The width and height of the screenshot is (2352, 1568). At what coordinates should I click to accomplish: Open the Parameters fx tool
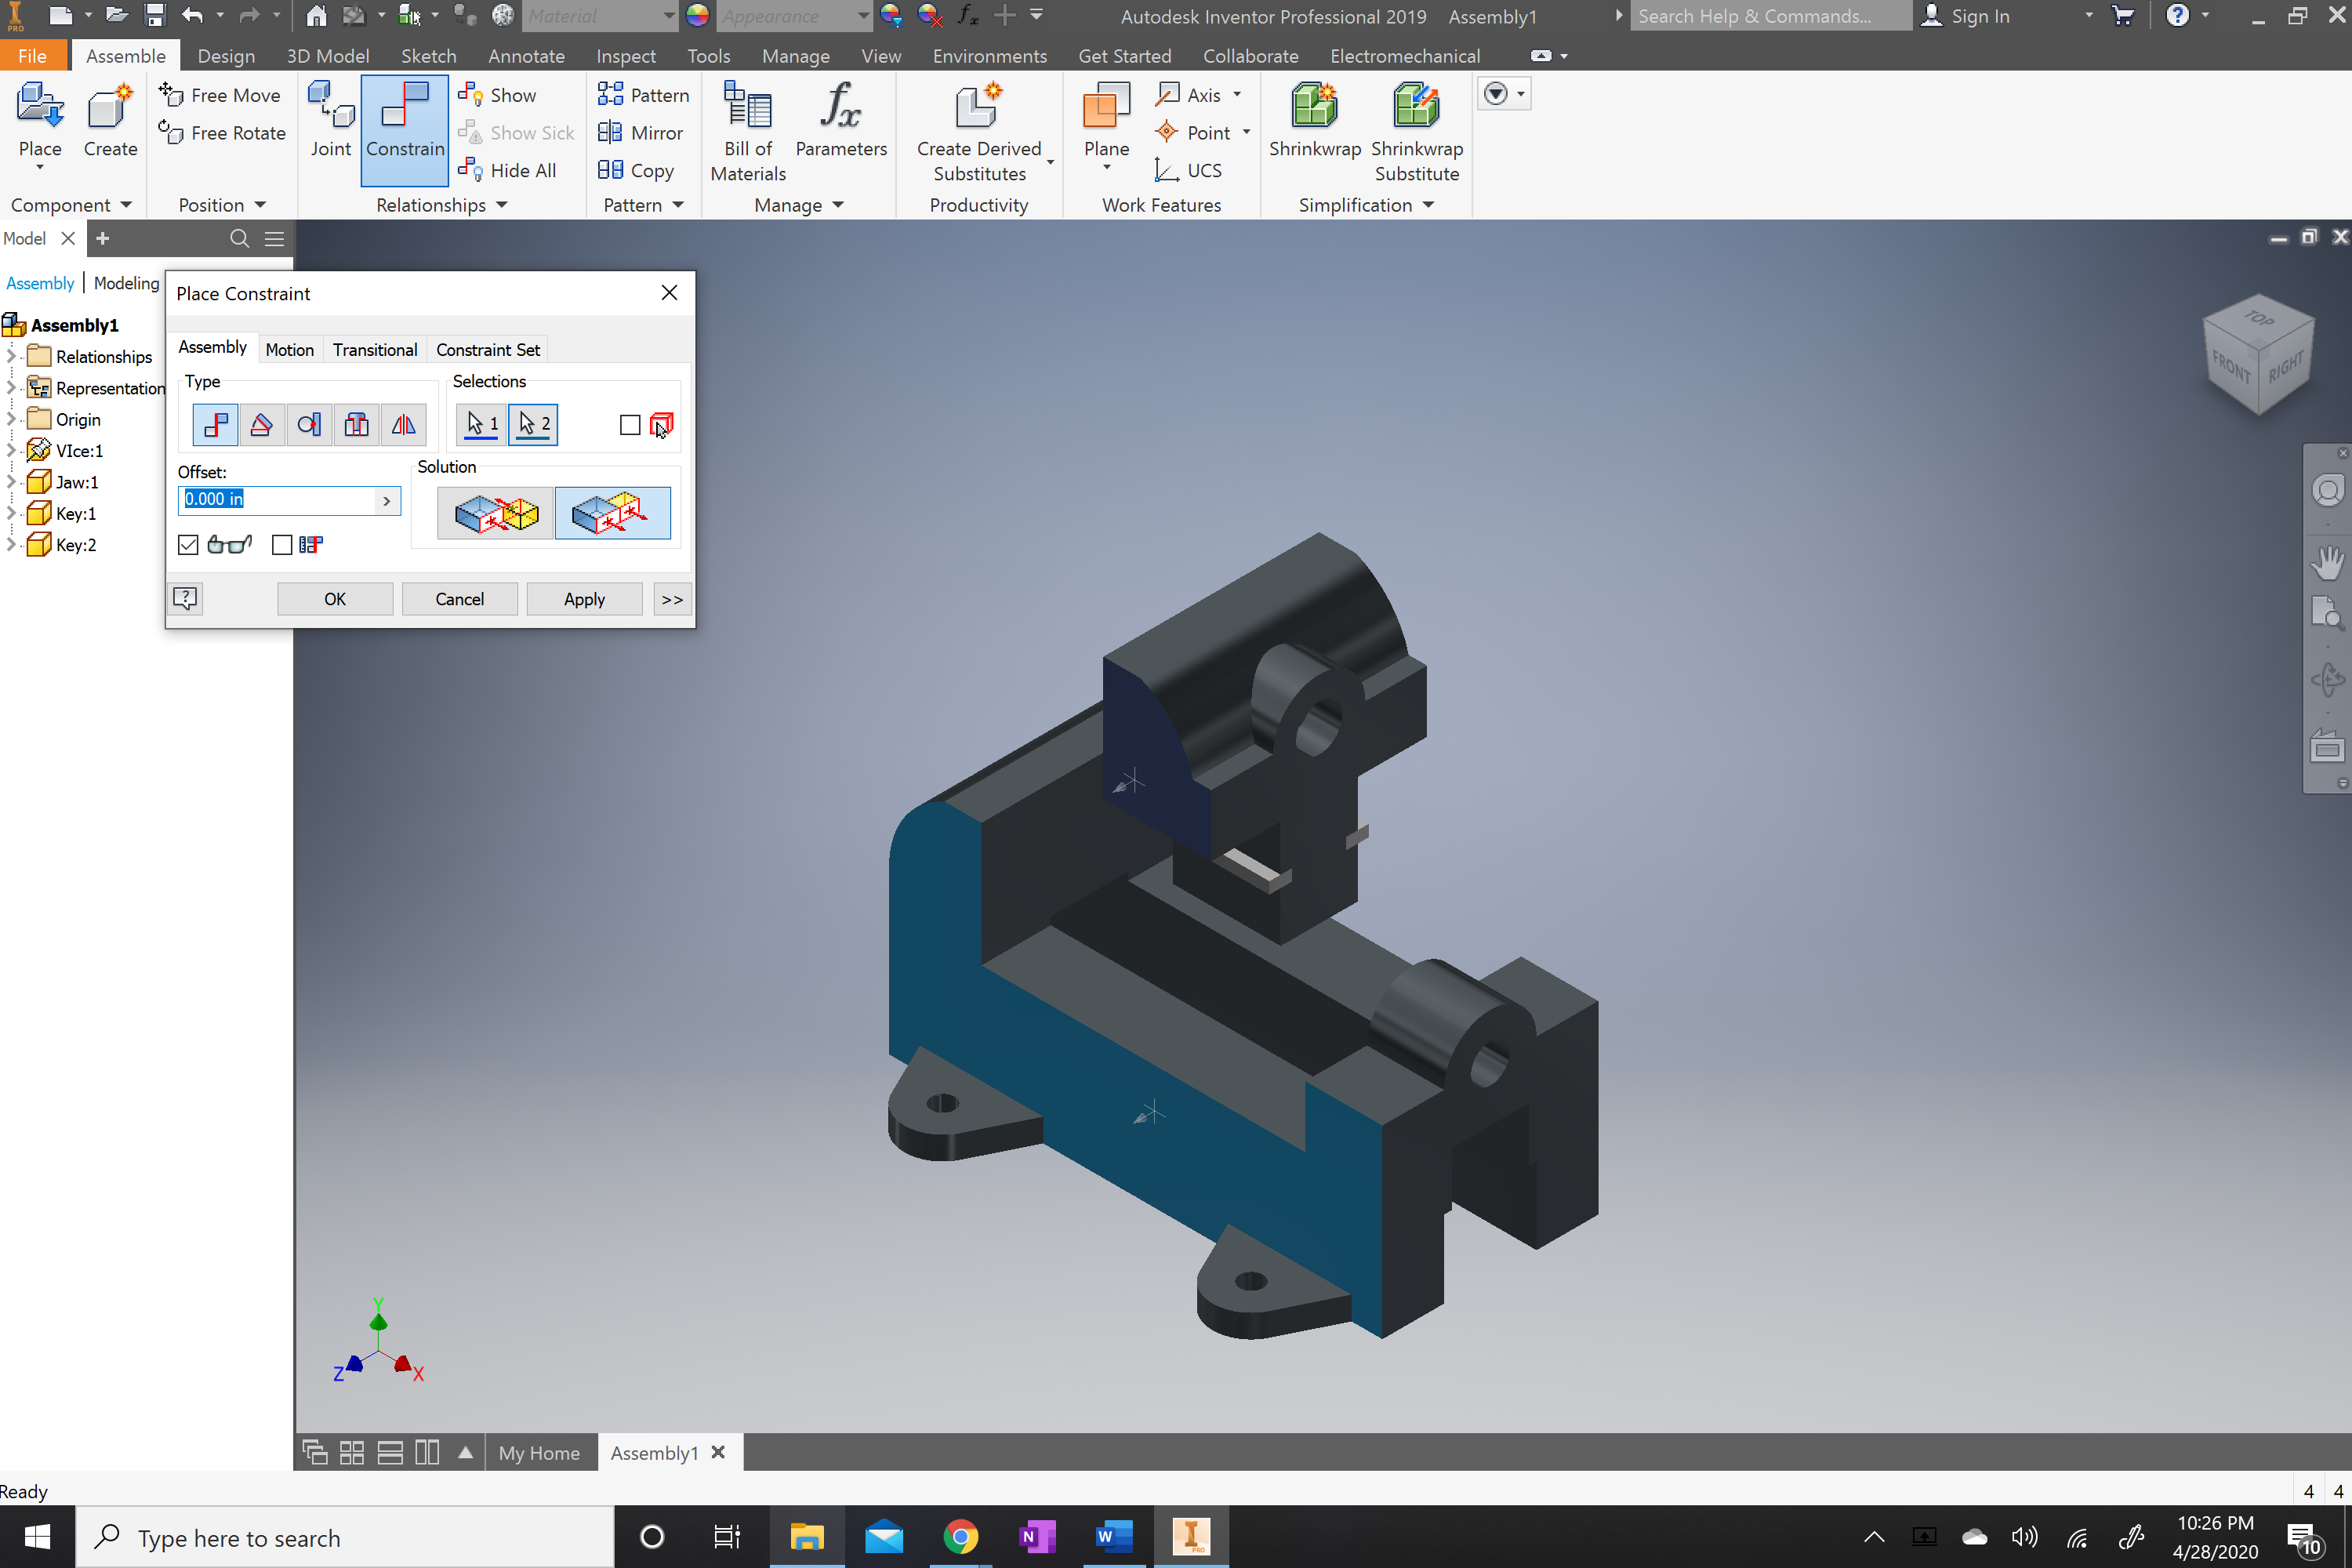pyautogui.click(x=841, y=120)
